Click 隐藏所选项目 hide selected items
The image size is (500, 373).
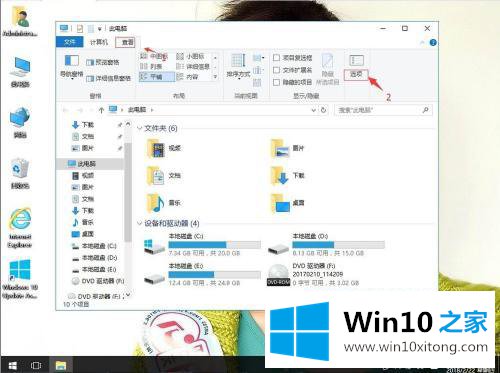(327, 71)
